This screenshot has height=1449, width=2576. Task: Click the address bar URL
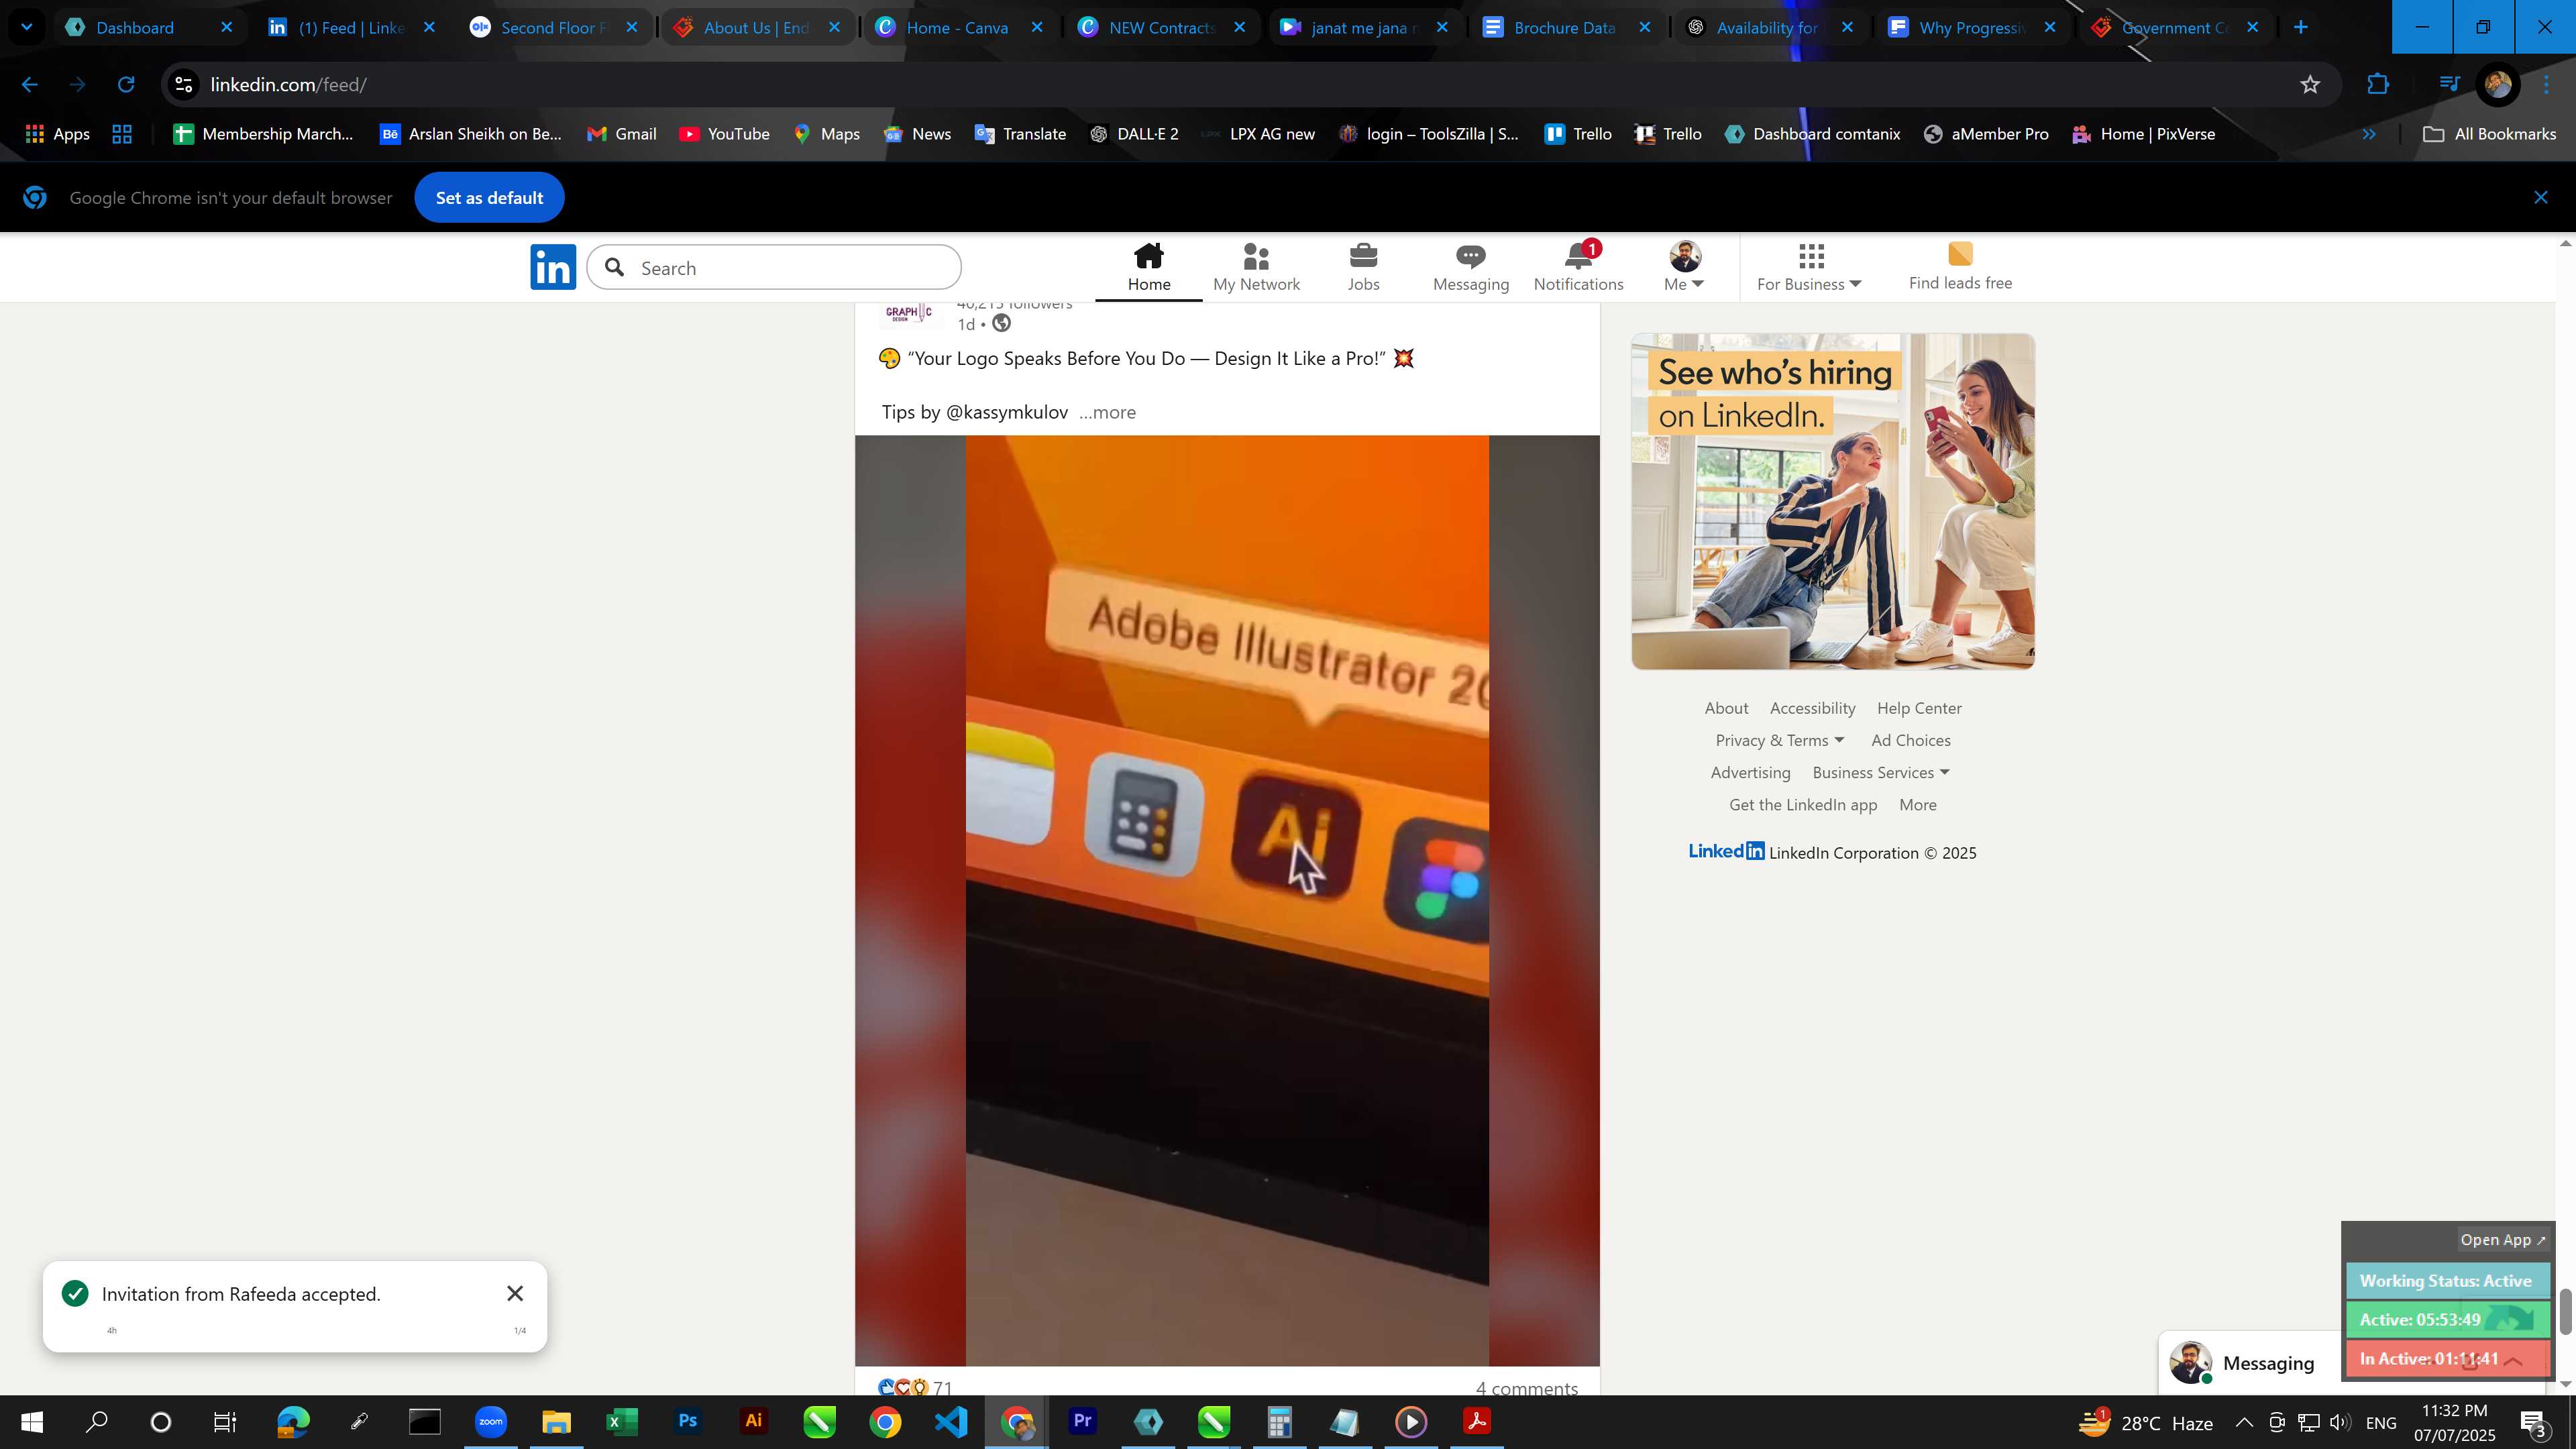coord(288,85)
